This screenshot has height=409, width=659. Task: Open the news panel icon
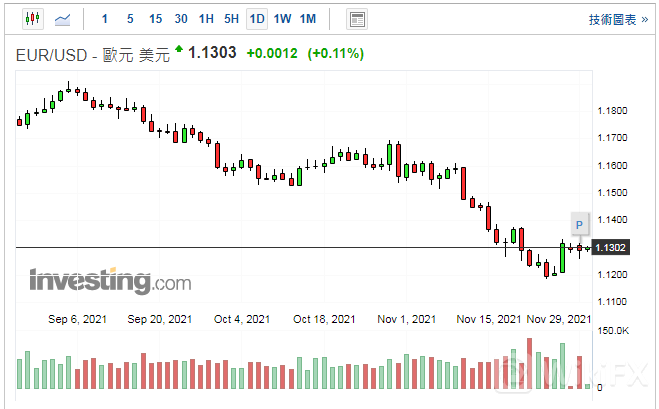point(357,19)
